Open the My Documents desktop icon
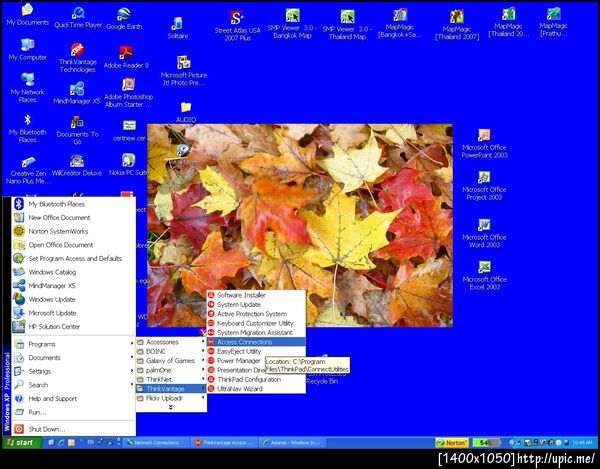Screen dimensions: 600x469 pos(28,14)
